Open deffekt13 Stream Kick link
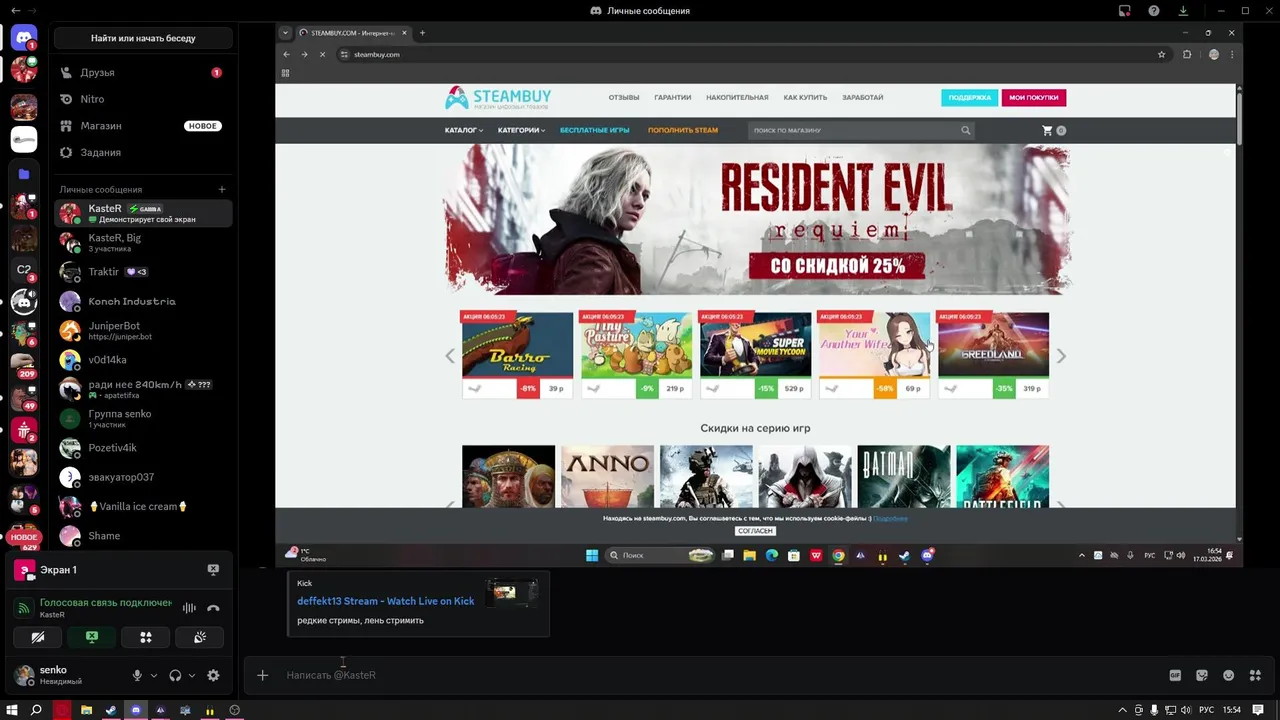 (x=386, y=601)
